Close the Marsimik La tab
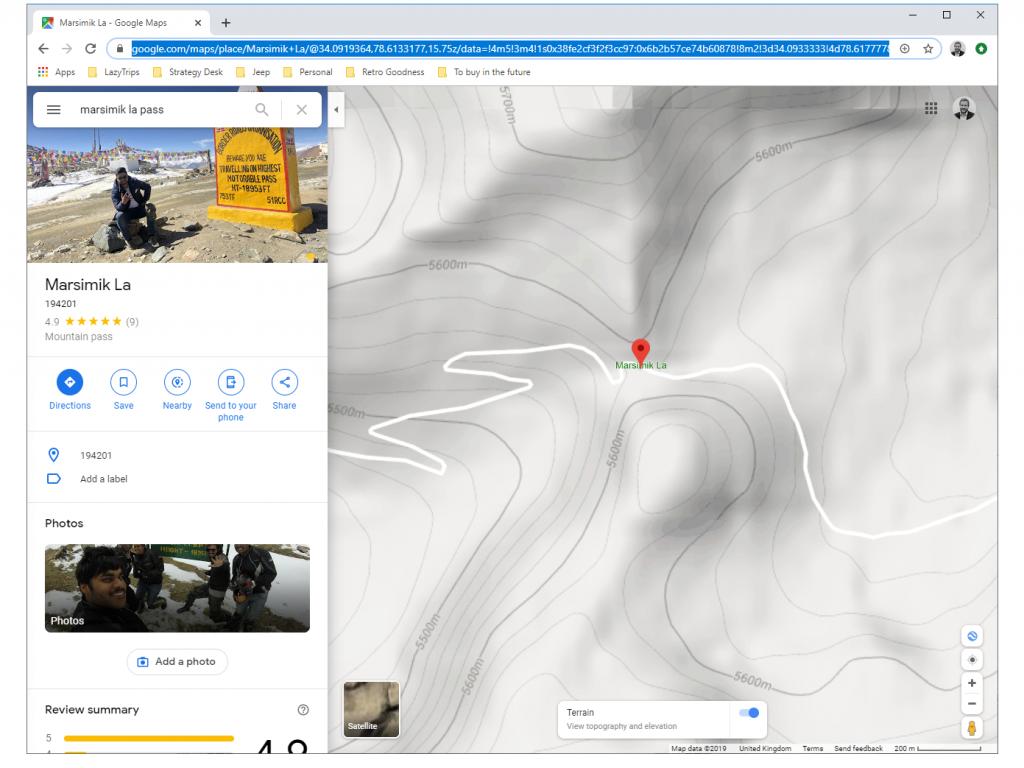 (198, 23)
